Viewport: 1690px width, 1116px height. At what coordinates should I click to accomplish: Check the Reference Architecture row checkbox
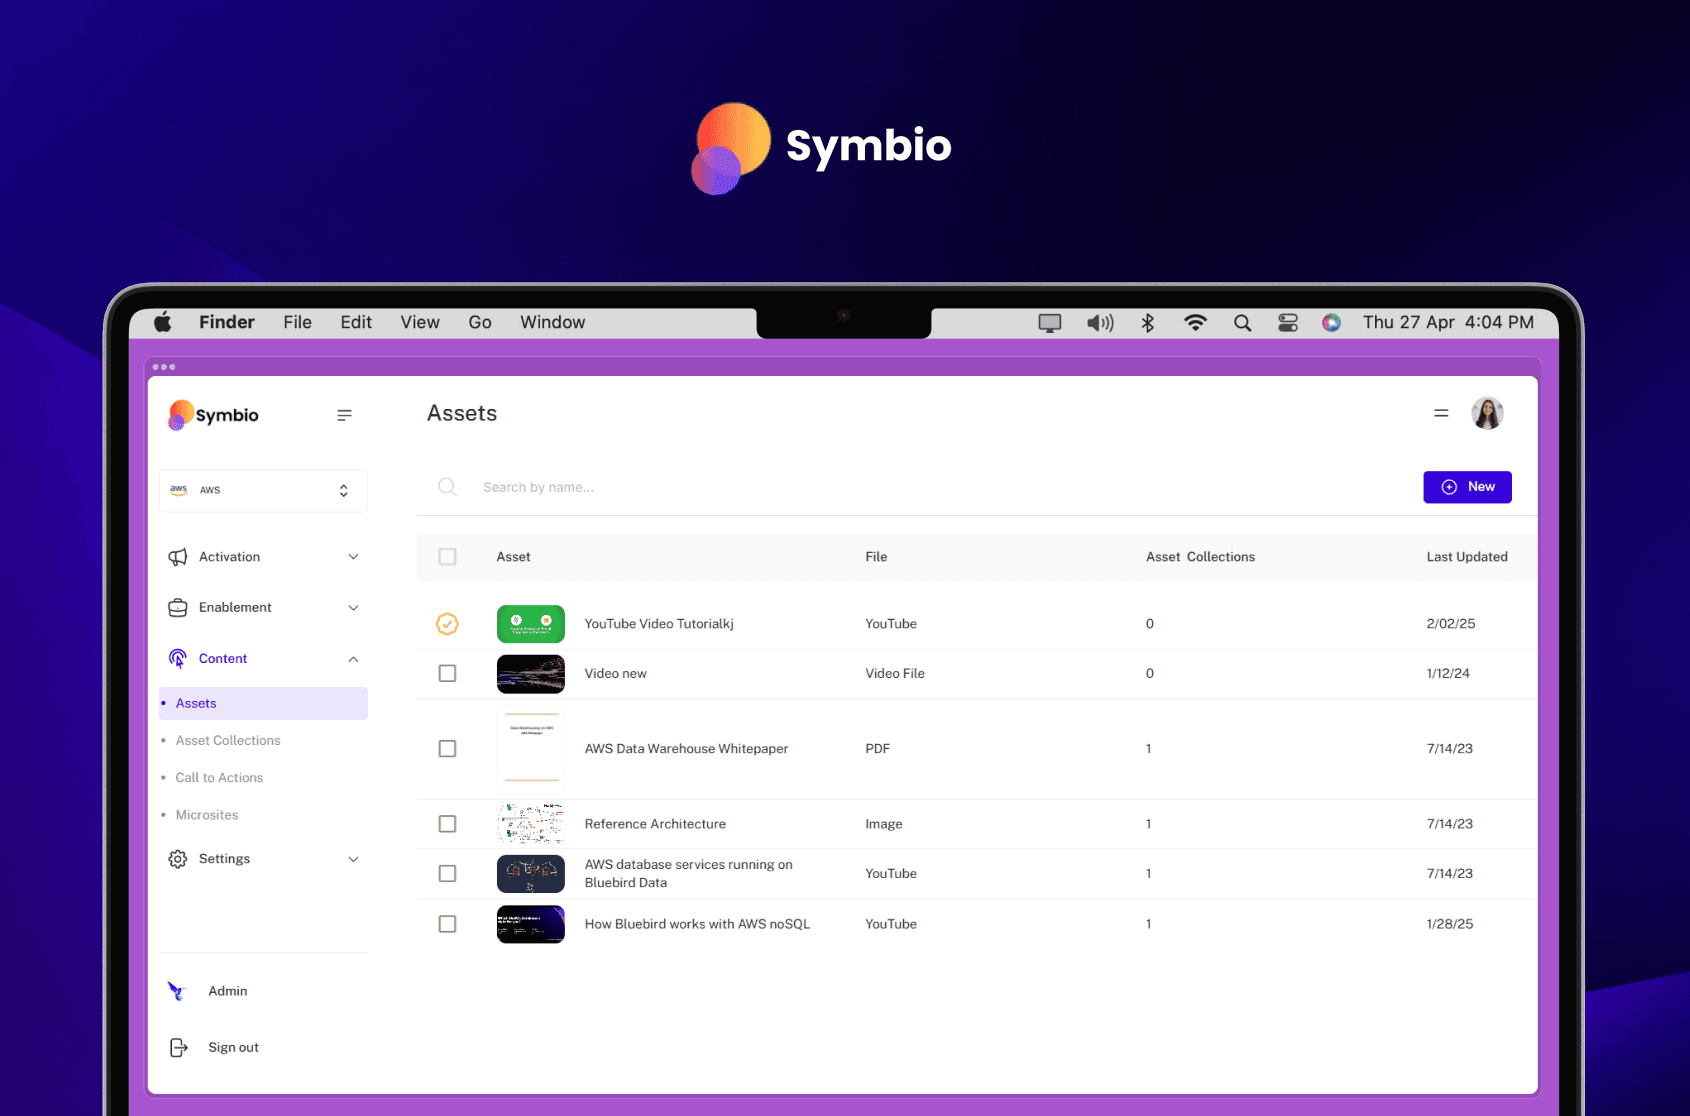447,824
